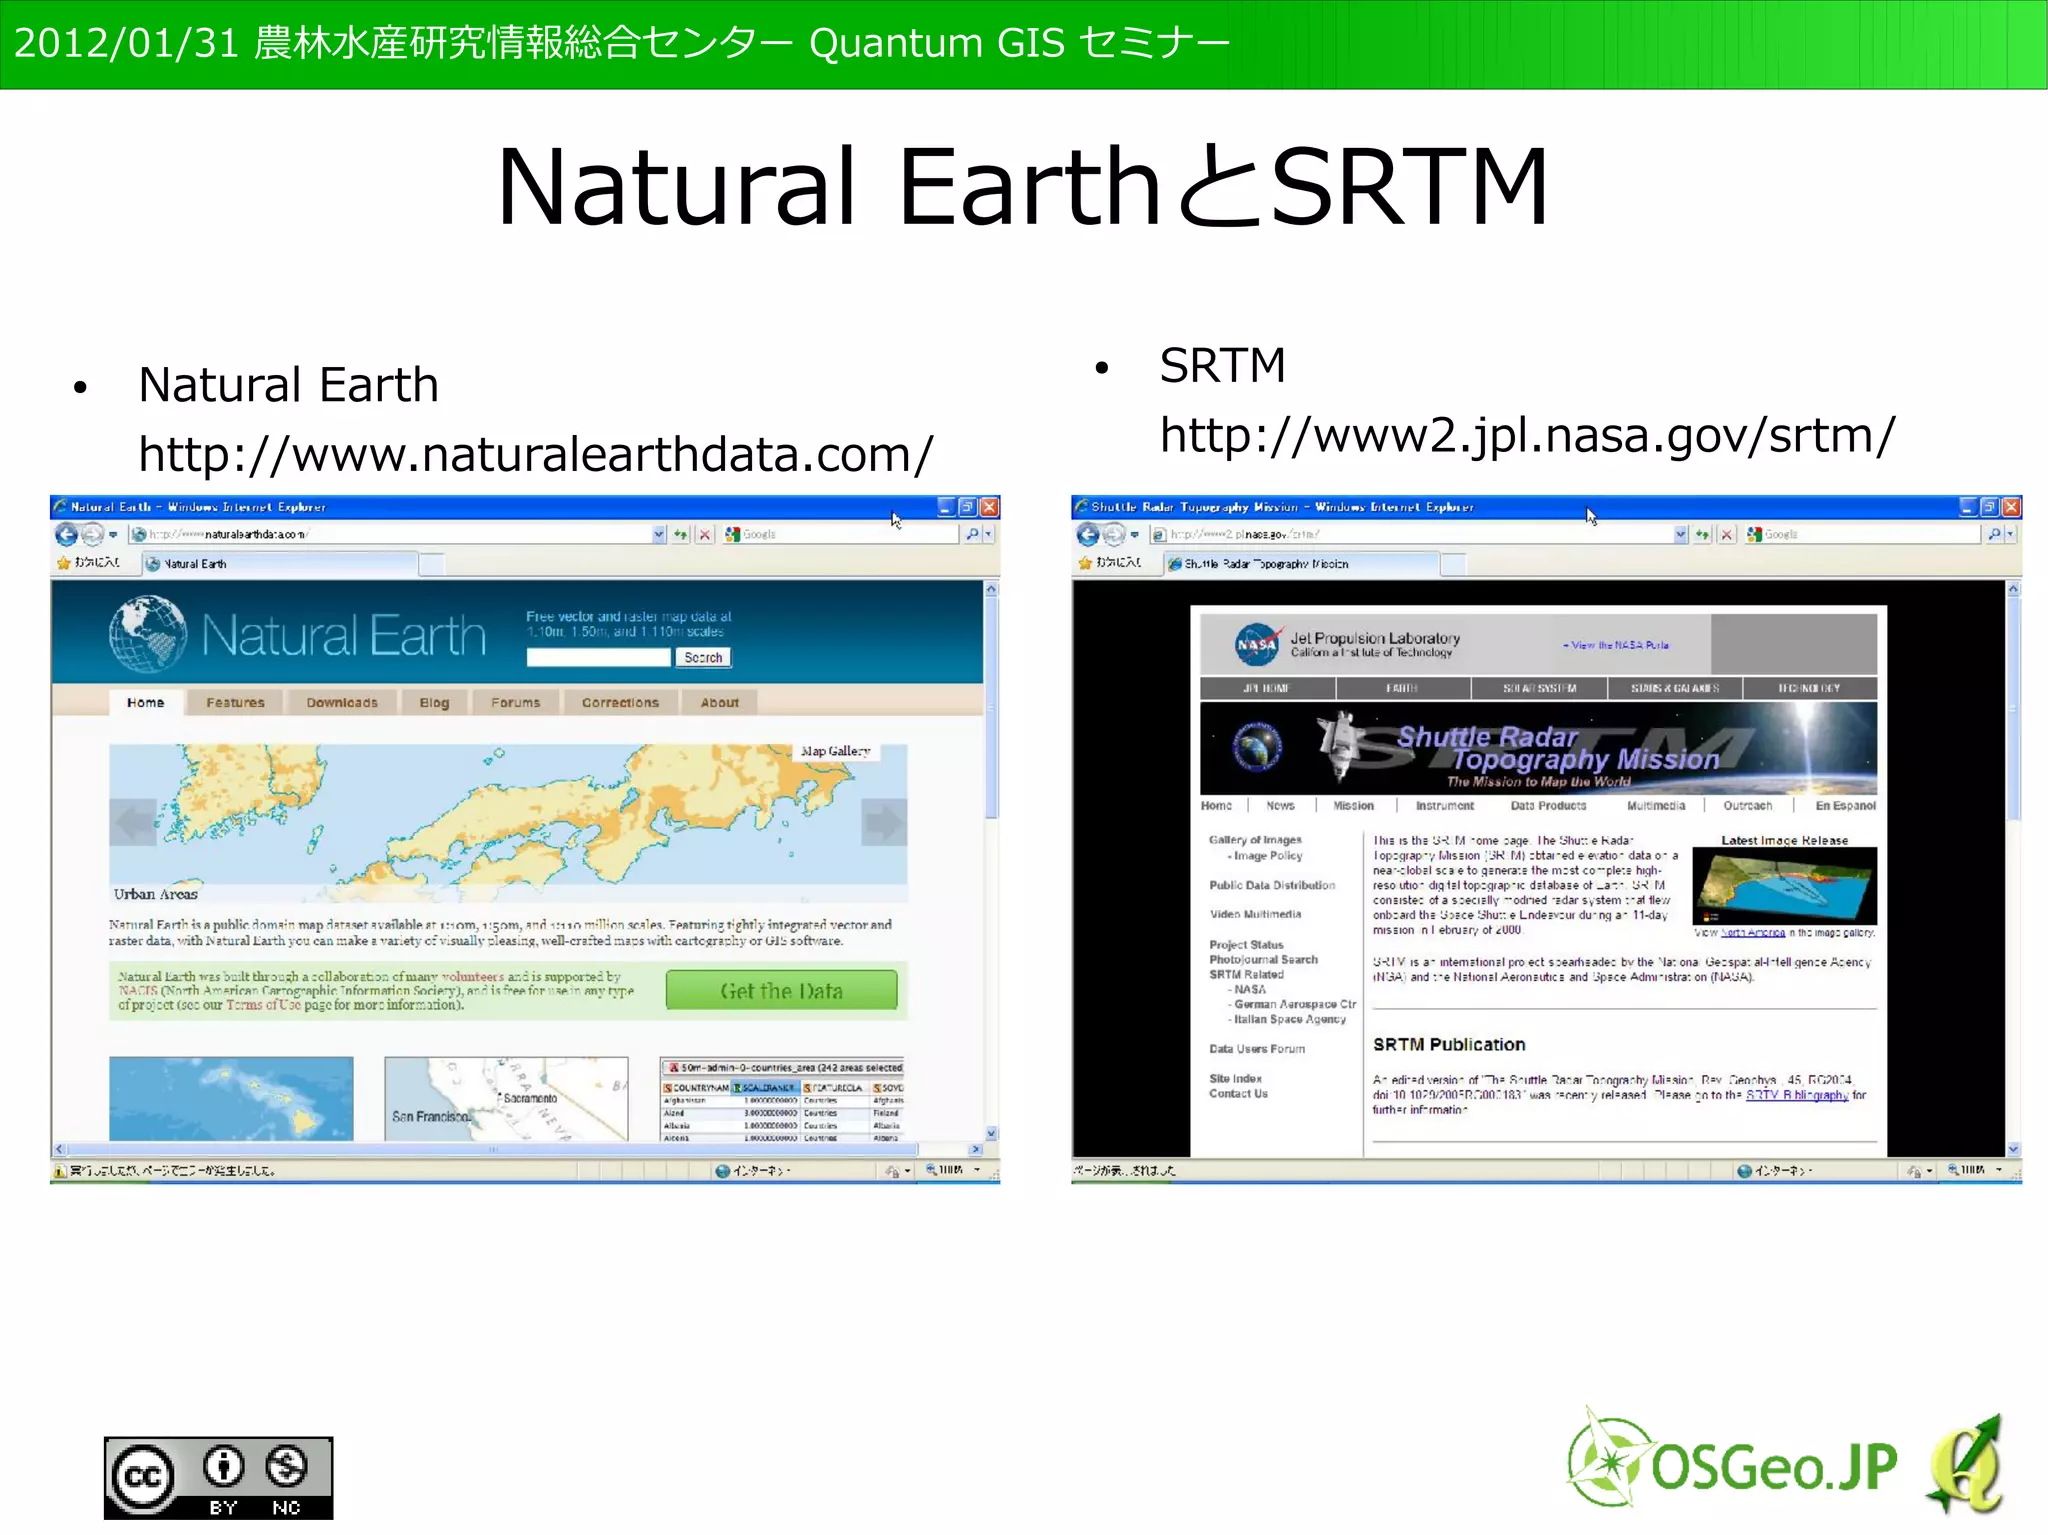Click horizontal scrollbar in Natural Earth window
The image size is (2048, 1535).
pos(518,1149)
